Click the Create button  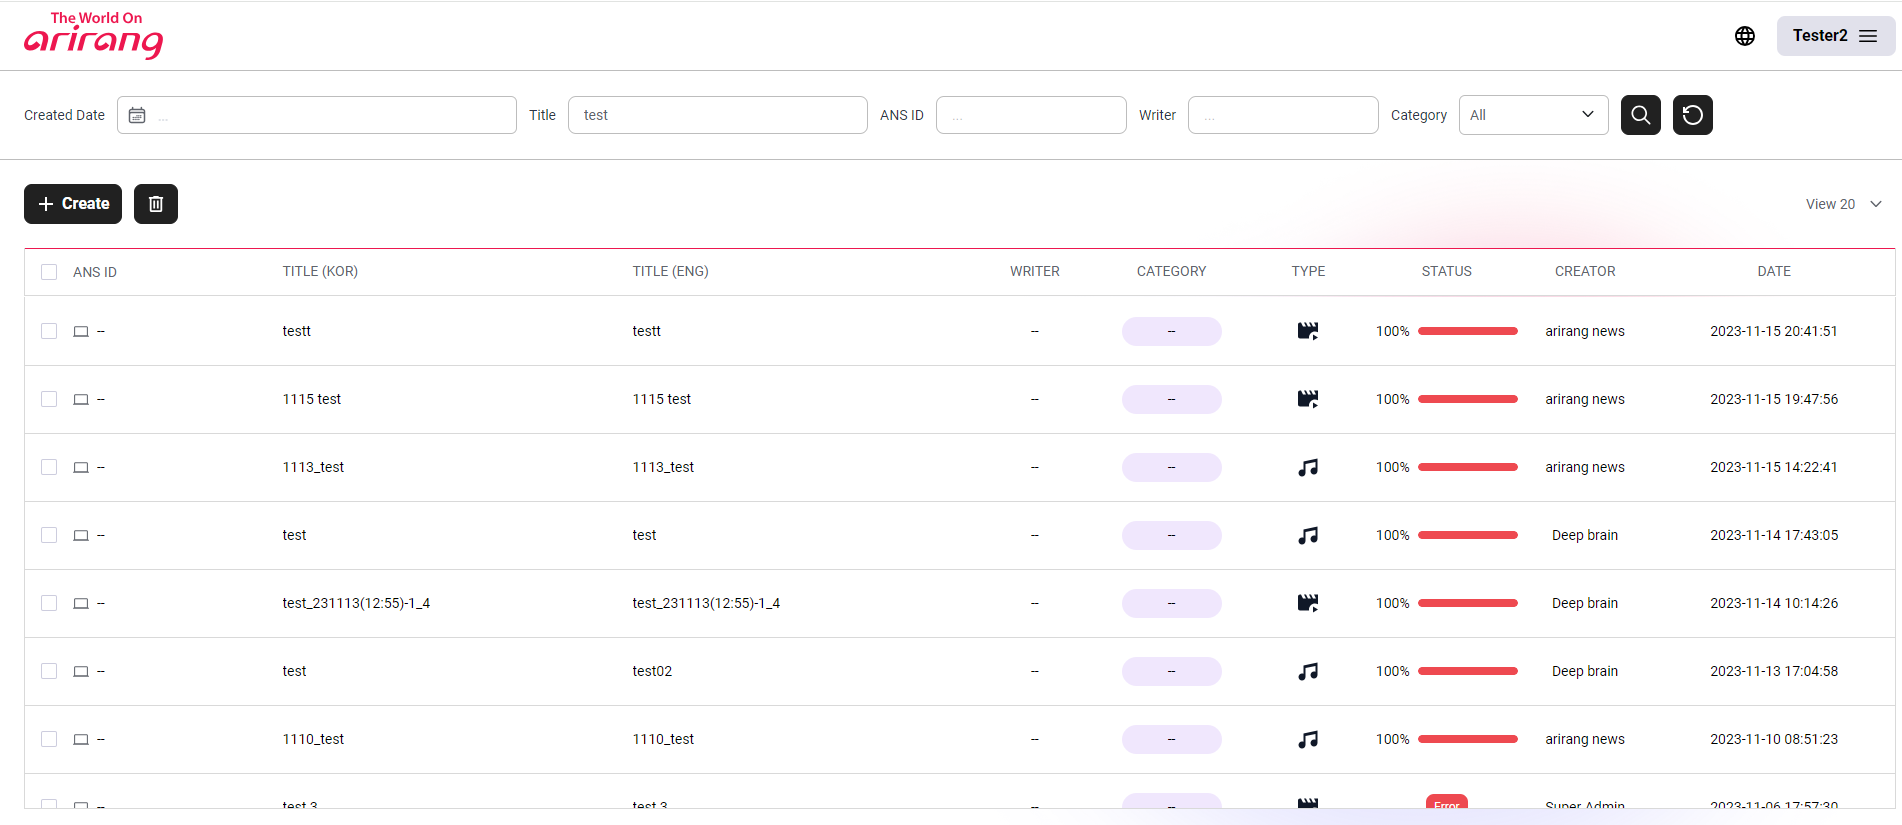(73, 204)
